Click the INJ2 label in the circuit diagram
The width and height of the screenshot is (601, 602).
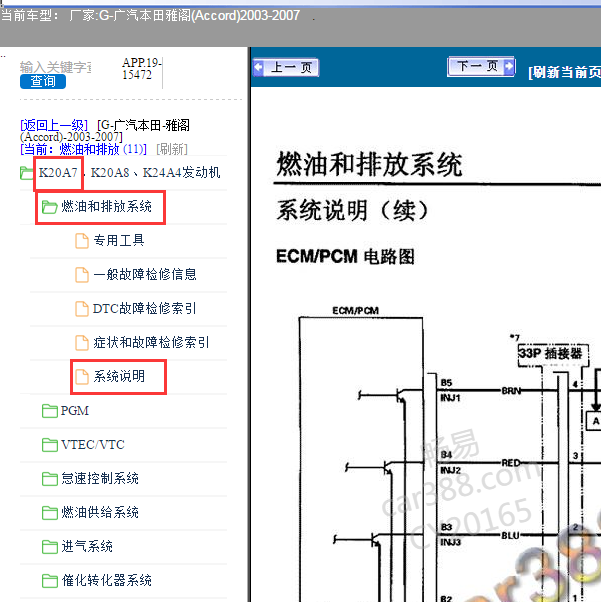coord(450,470)
